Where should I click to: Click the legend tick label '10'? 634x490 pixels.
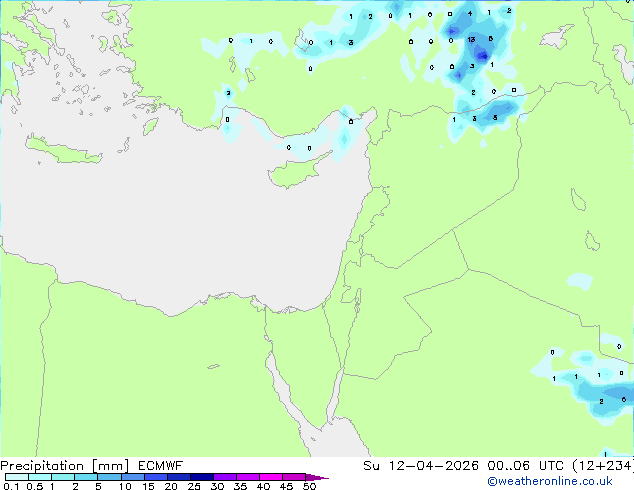125,486
